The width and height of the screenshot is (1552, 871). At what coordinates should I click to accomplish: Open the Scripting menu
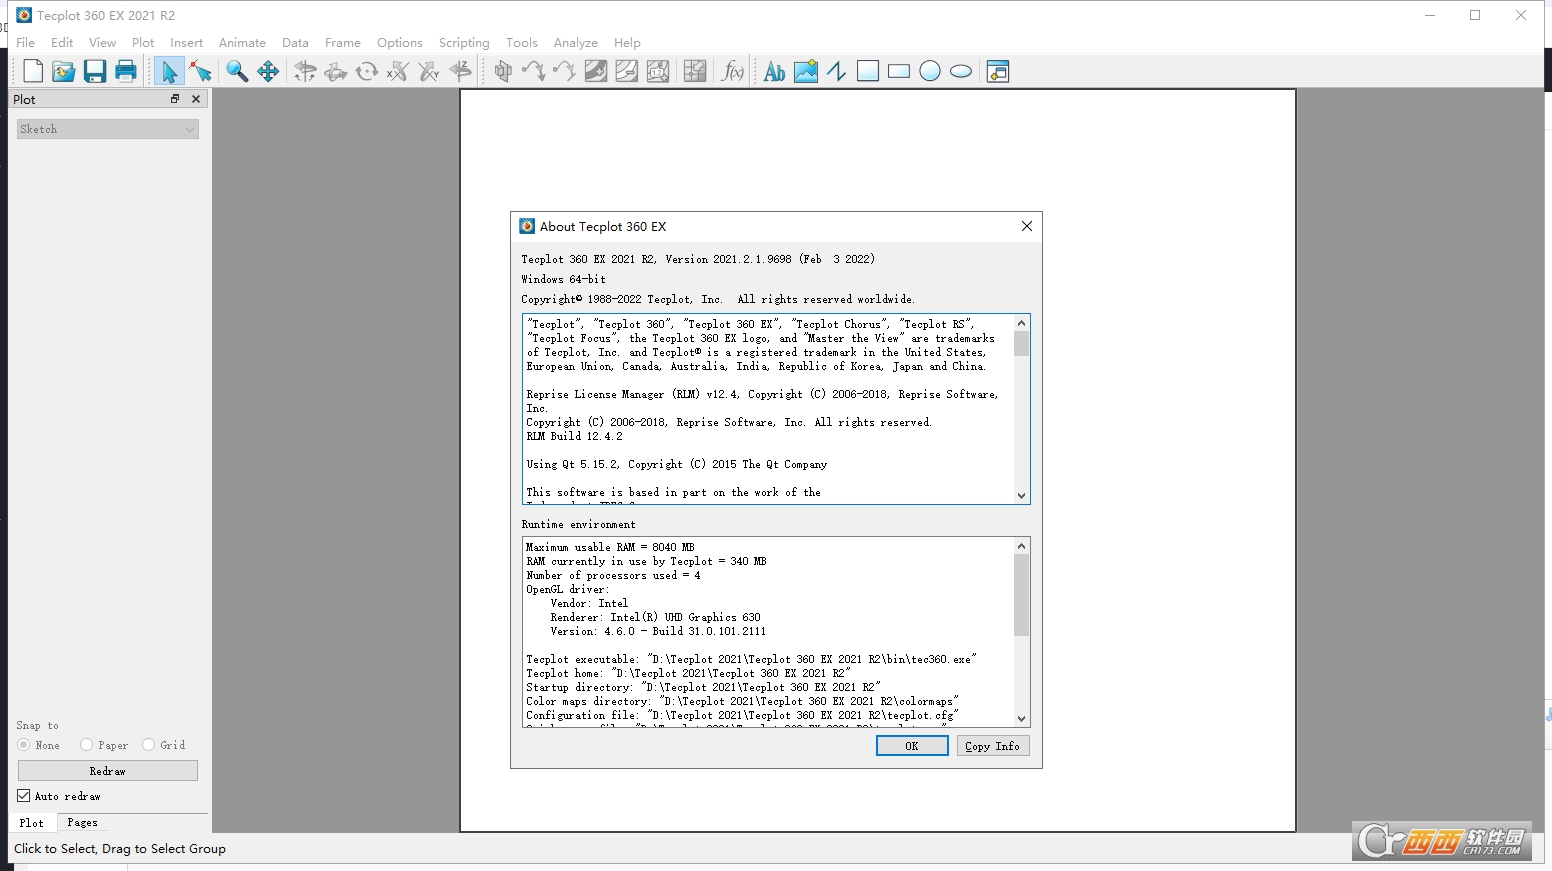point(464,43)
